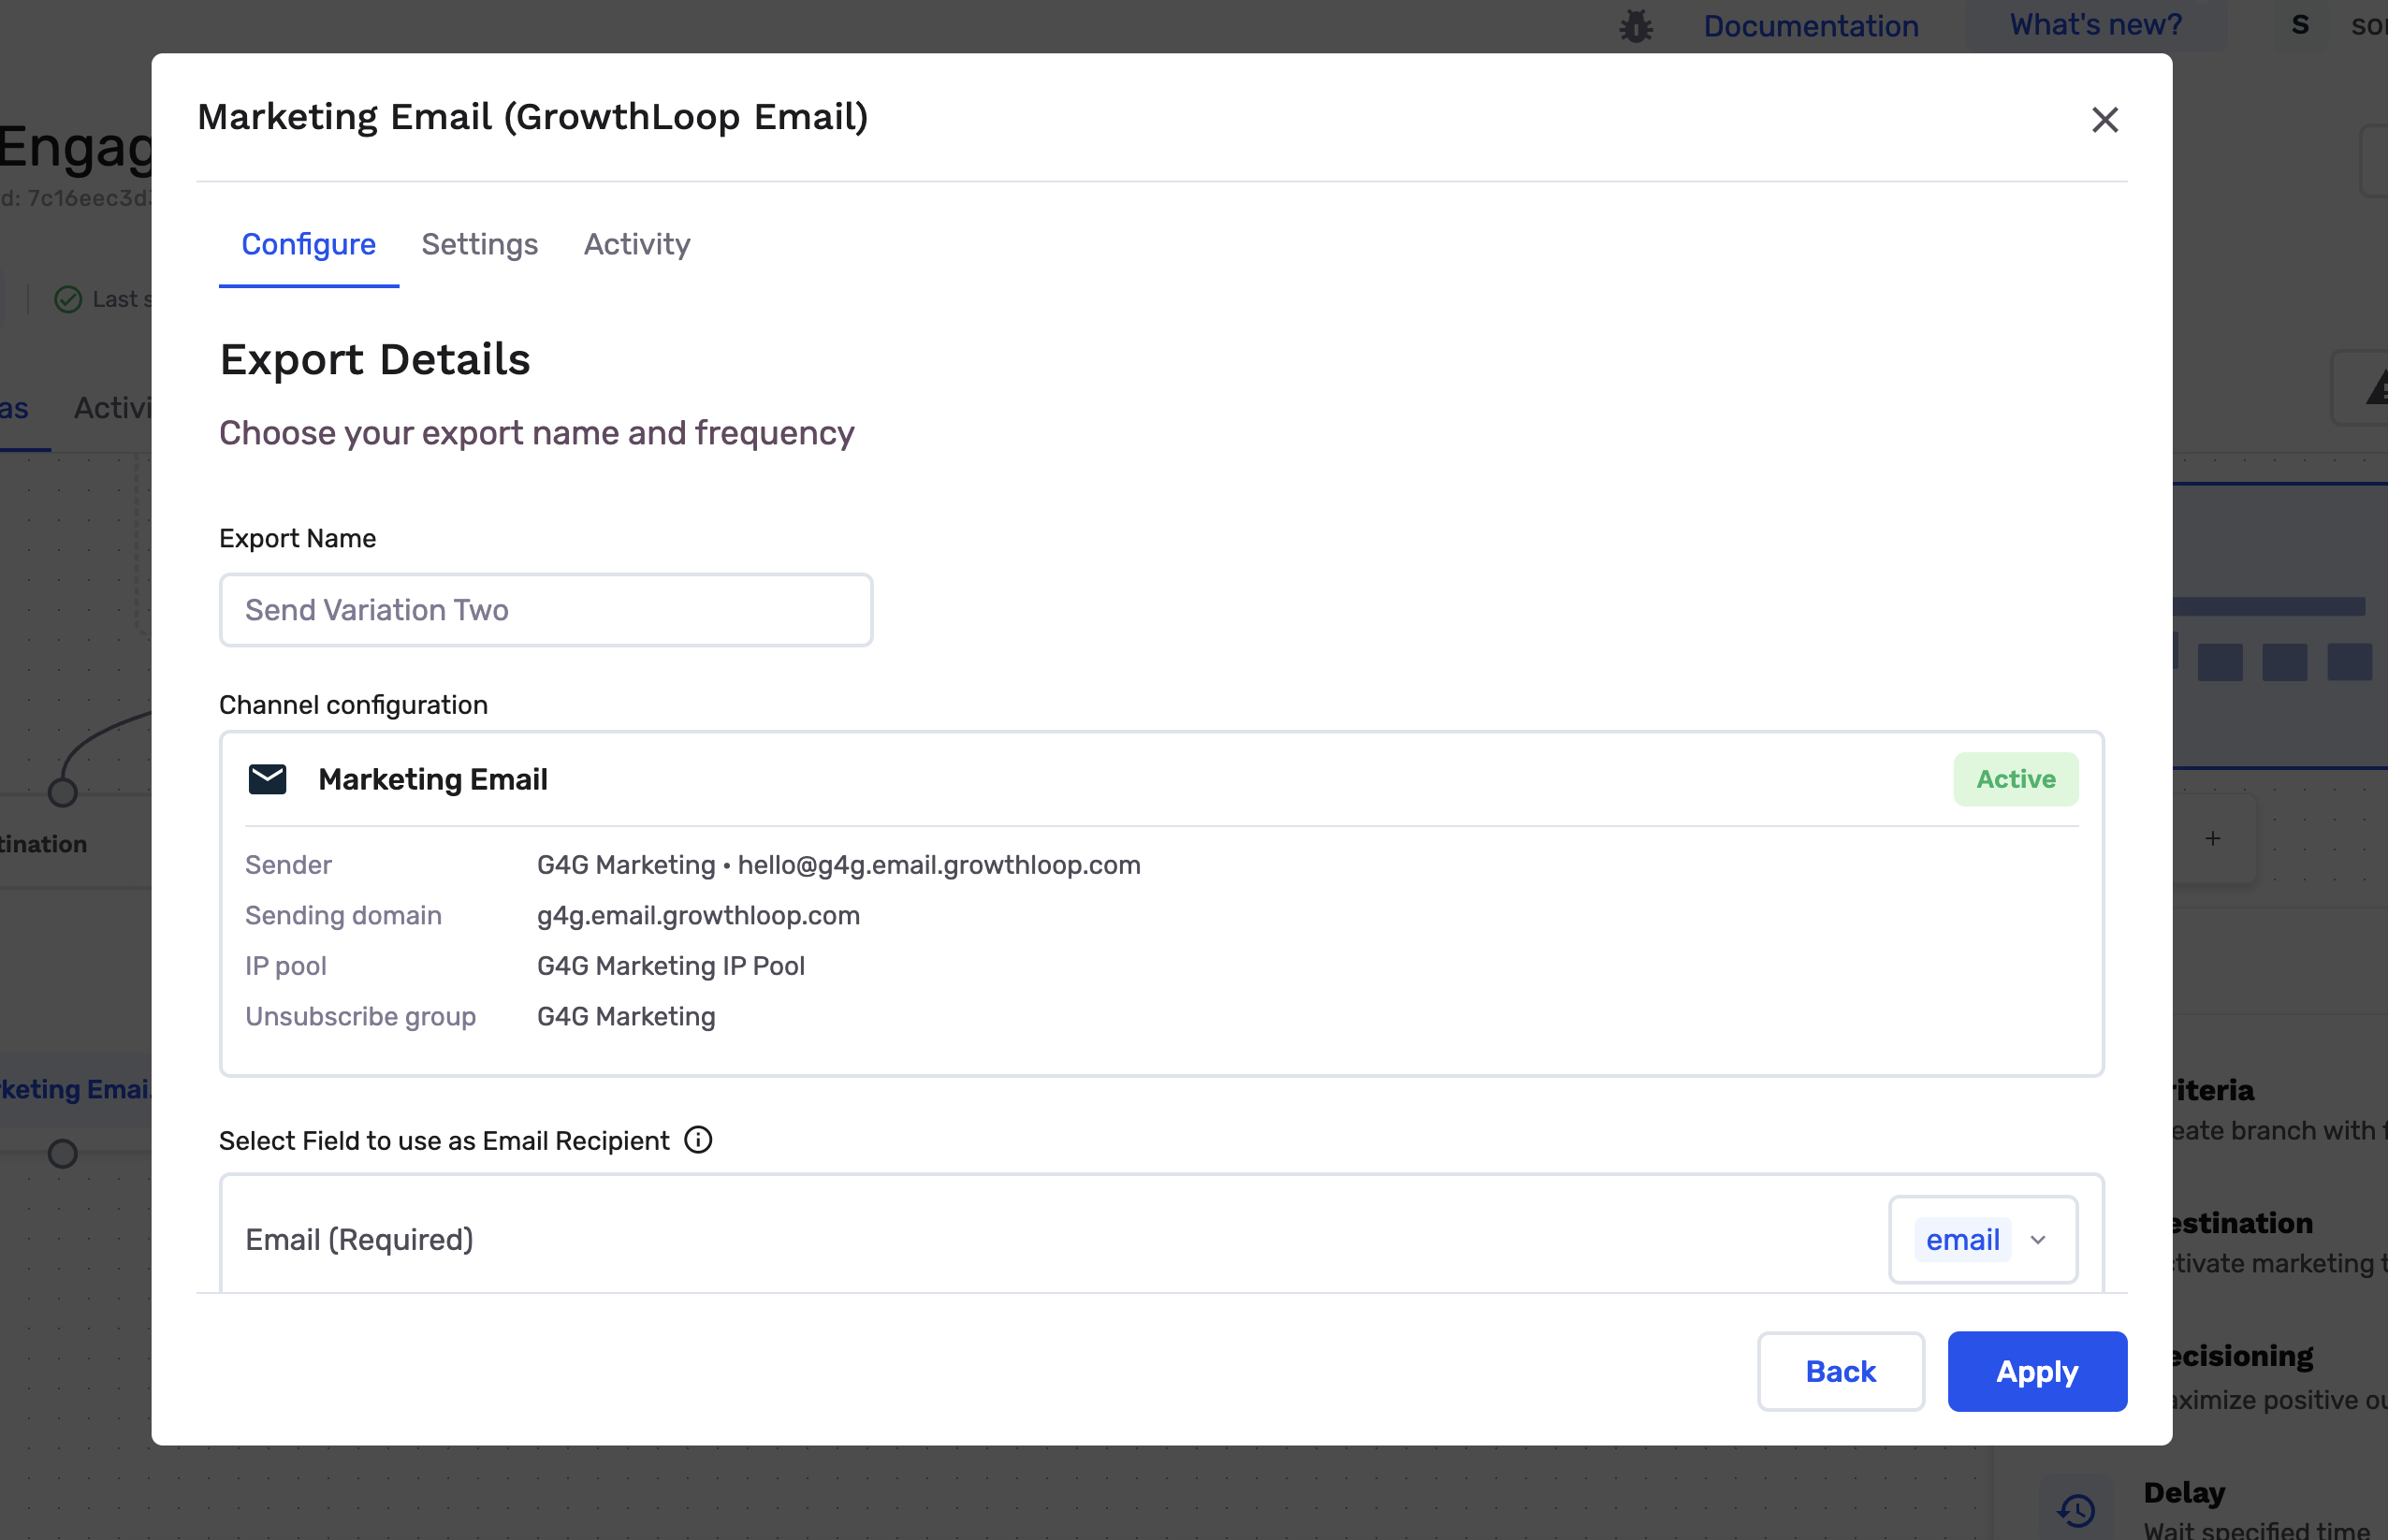Screen dimensions: 2388x1540
Task: Click the Unsubscribe group value G4G Marketing
Action: (x=626, y=1016)
